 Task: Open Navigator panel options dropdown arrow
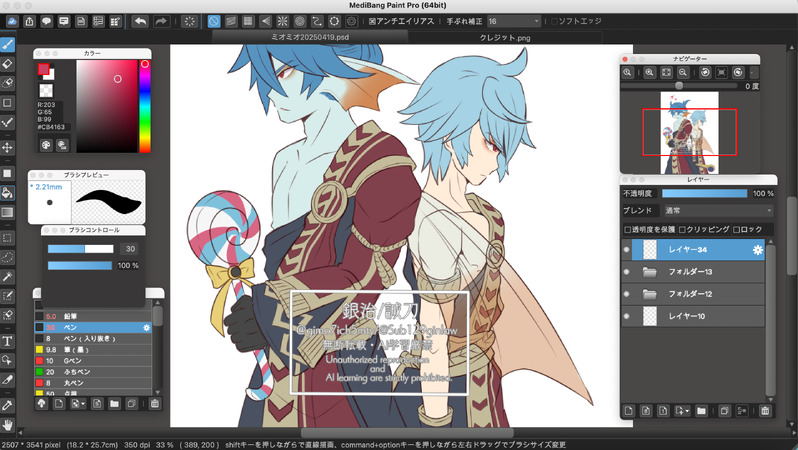coord(753,73)
